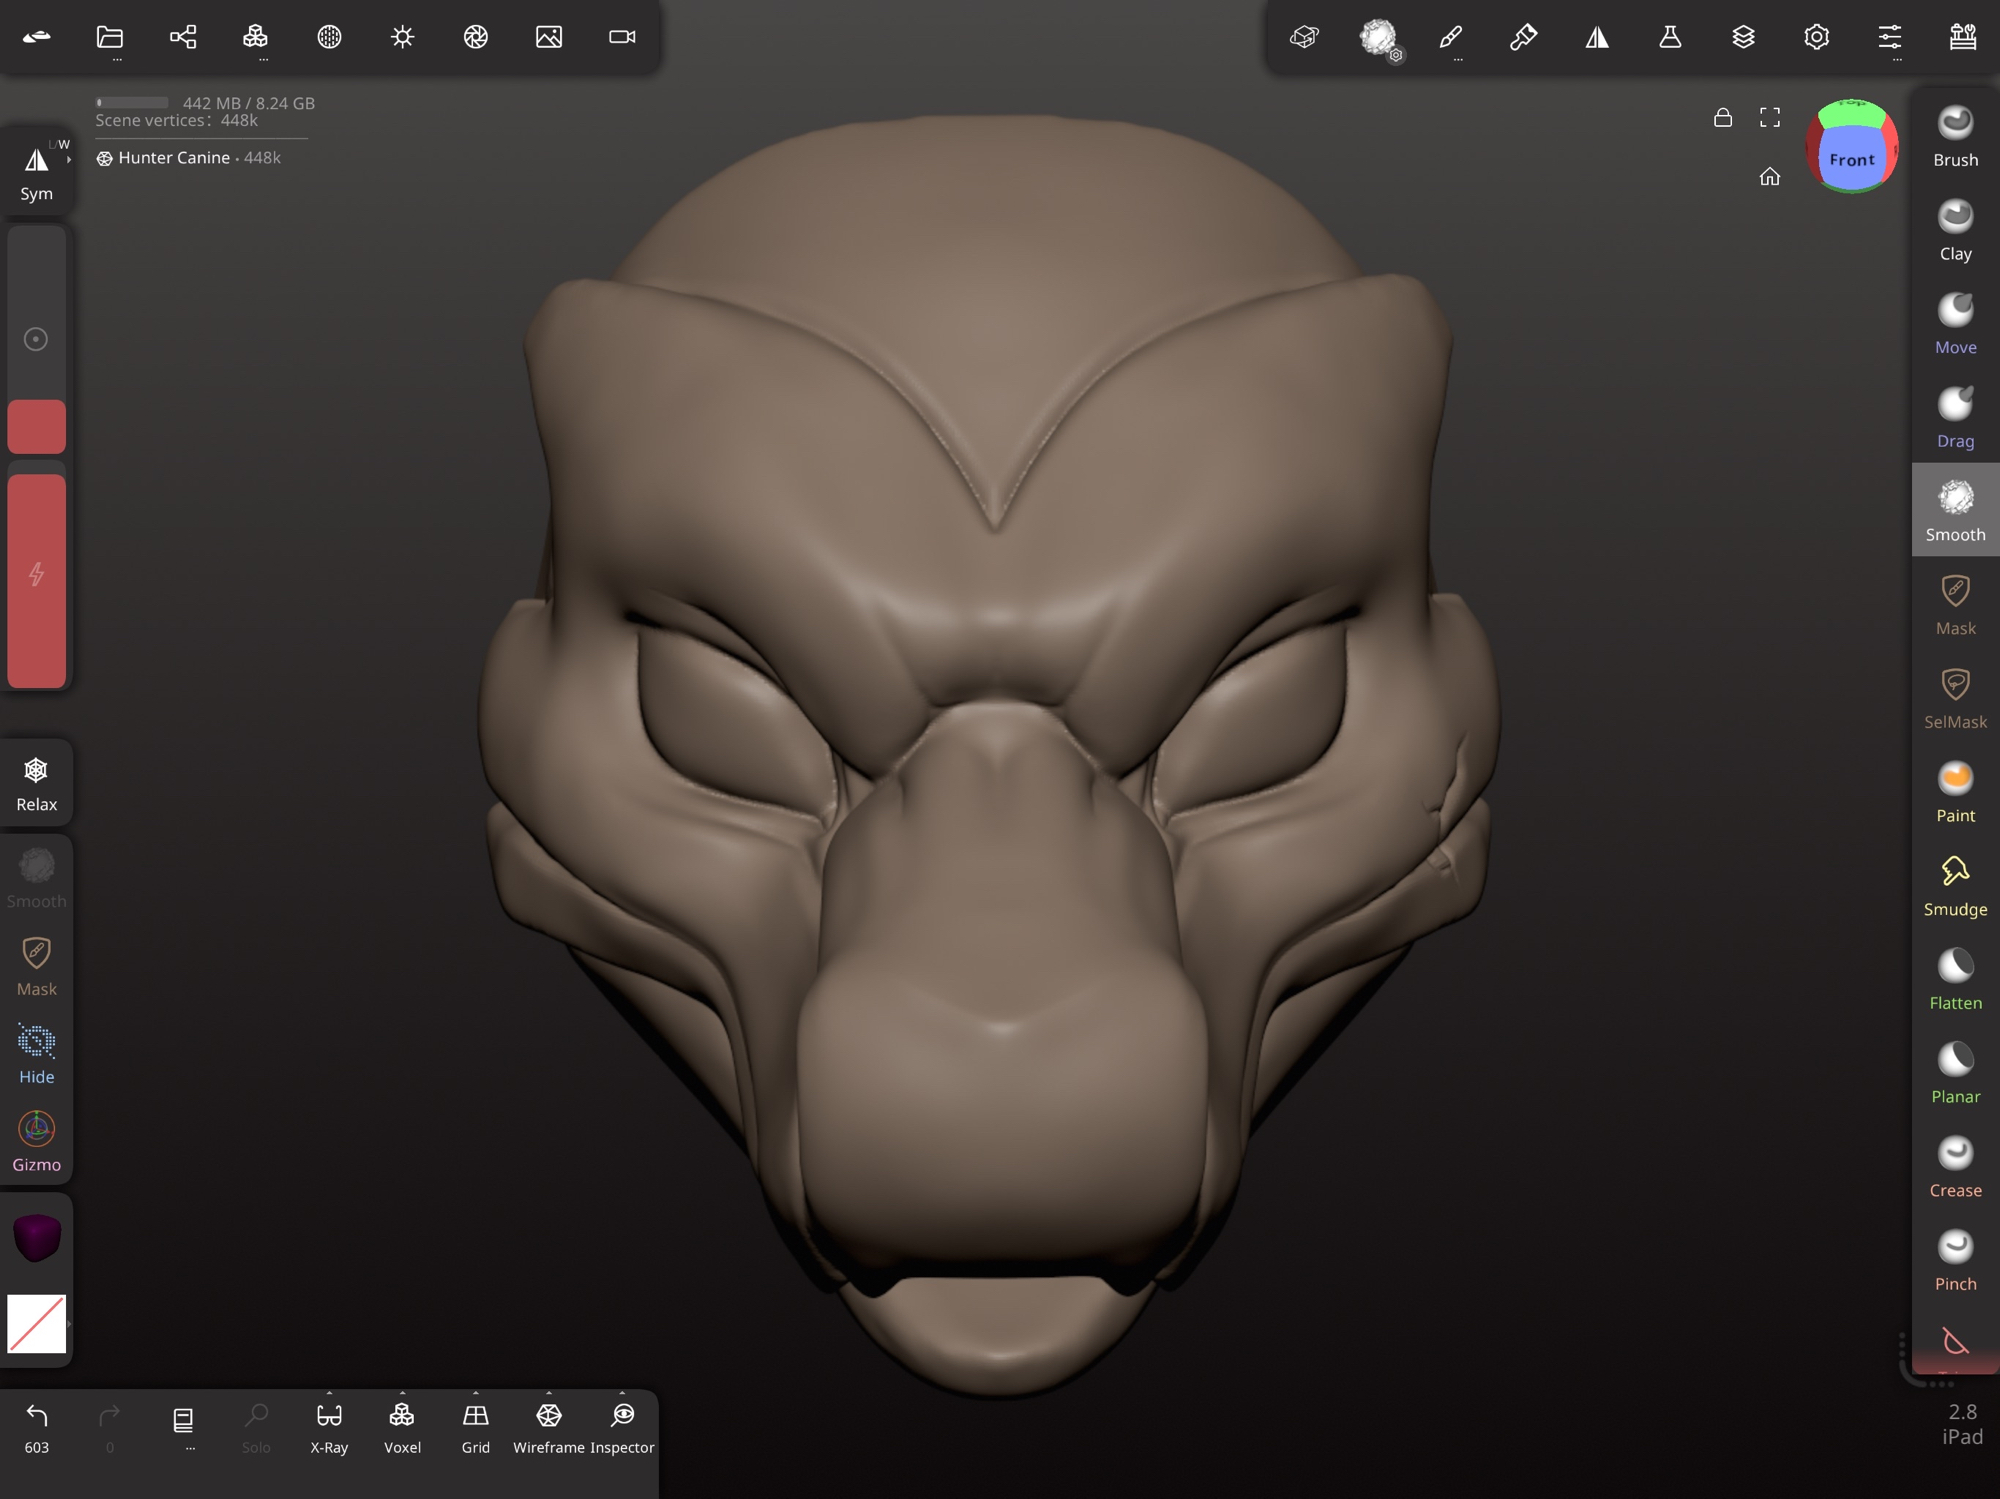Open the layers menu

click(x=1743, y=37)
